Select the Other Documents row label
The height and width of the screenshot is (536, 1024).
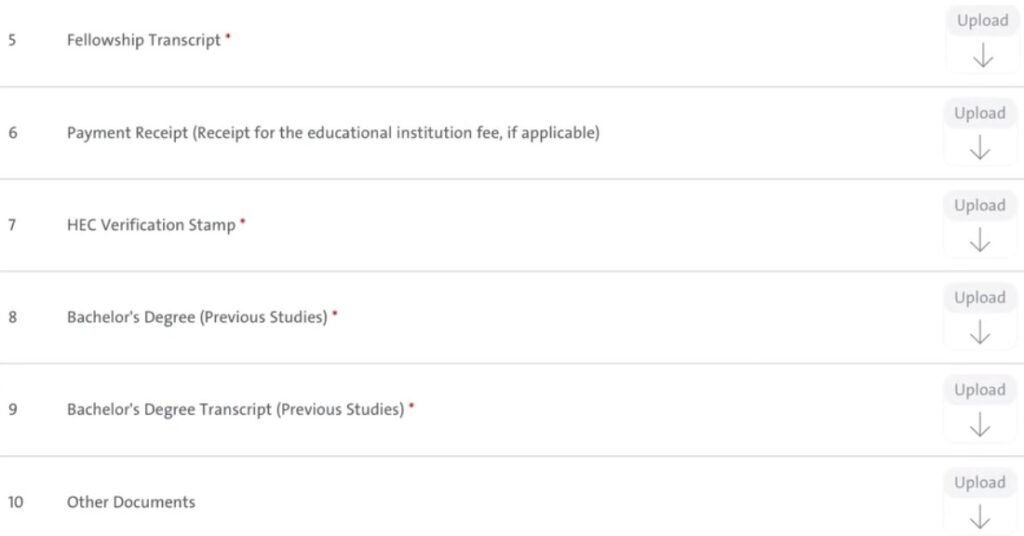(131, 502)
